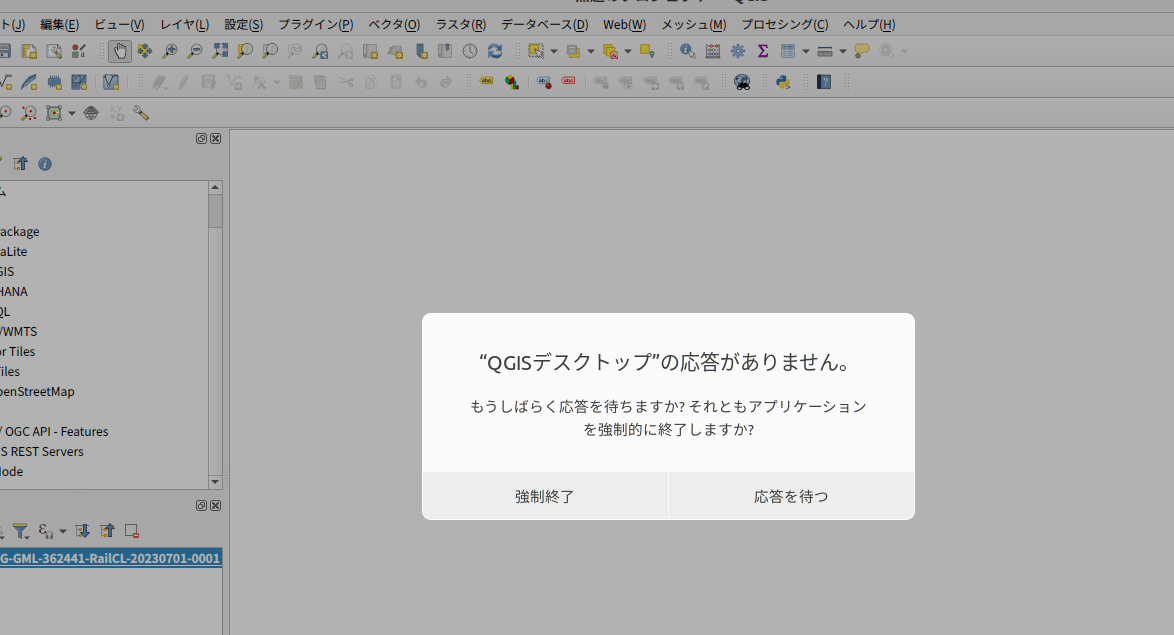This screenshot has width=1174, height=635.
Task: Click the Zoom Last icon
Action: (x=320, y=51)
